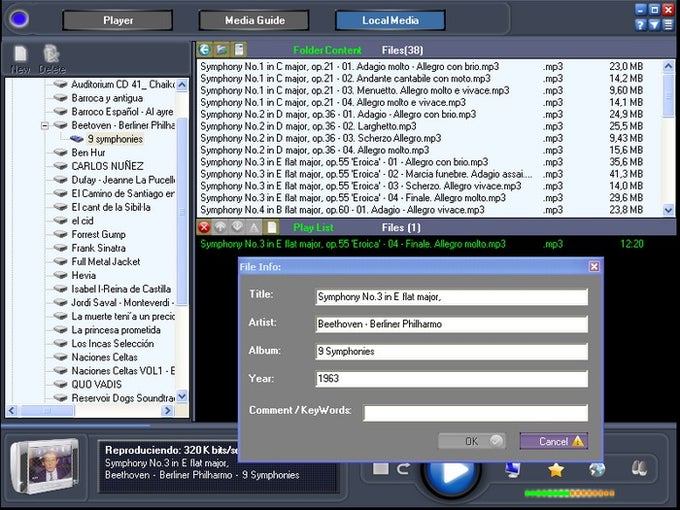Click the move up arrow in Play List toolbar
This screenshot has height=510, width=680.
pyautogui.click(x=220, y=227)
